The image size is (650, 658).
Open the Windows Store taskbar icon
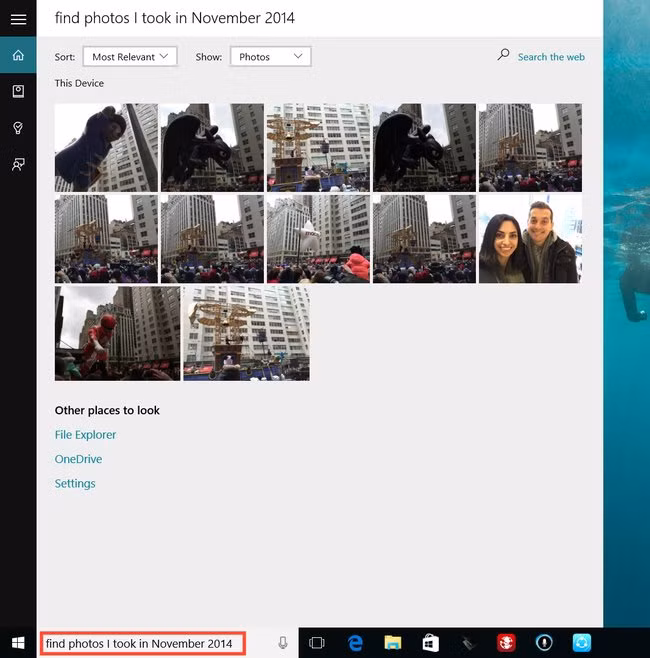click(x=430, y=643)
